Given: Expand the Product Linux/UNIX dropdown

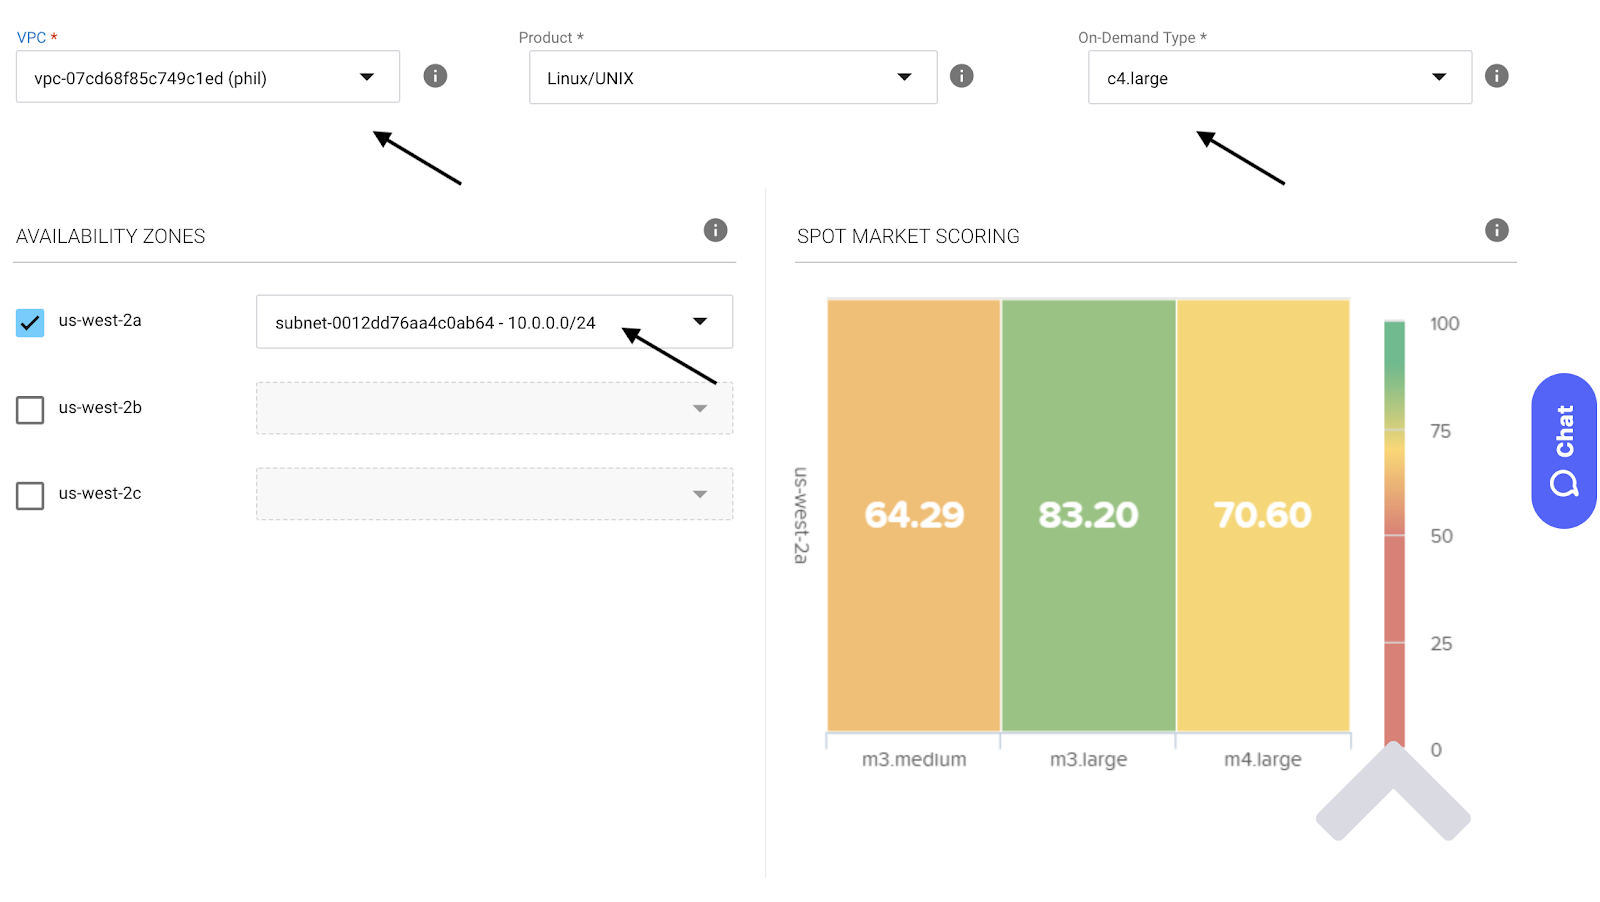Looking at the screenshot, I should (x=732, y=77).
